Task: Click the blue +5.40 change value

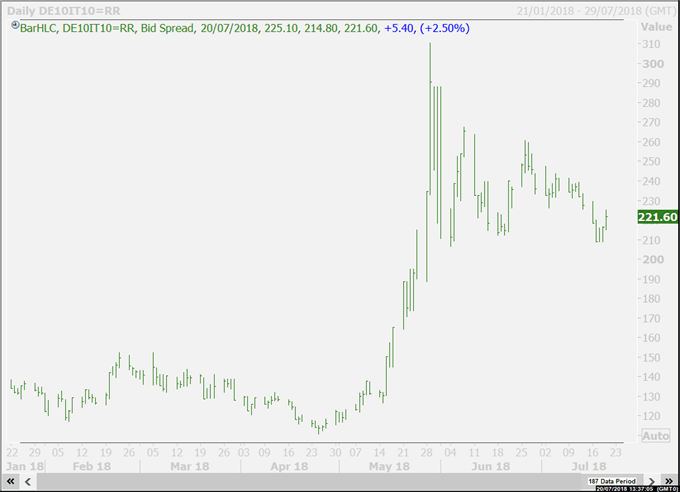Action: [399, 29]
